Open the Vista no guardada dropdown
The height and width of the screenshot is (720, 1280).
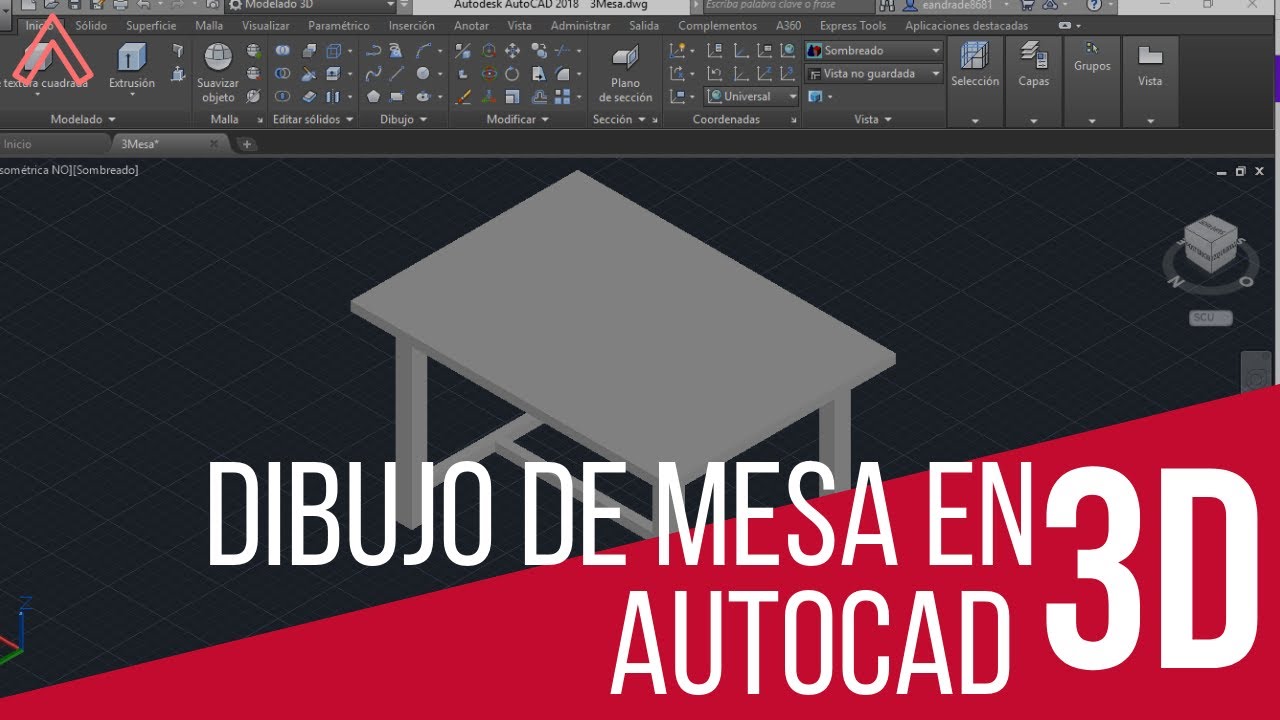pyautogui.click(x=874, y=73)
